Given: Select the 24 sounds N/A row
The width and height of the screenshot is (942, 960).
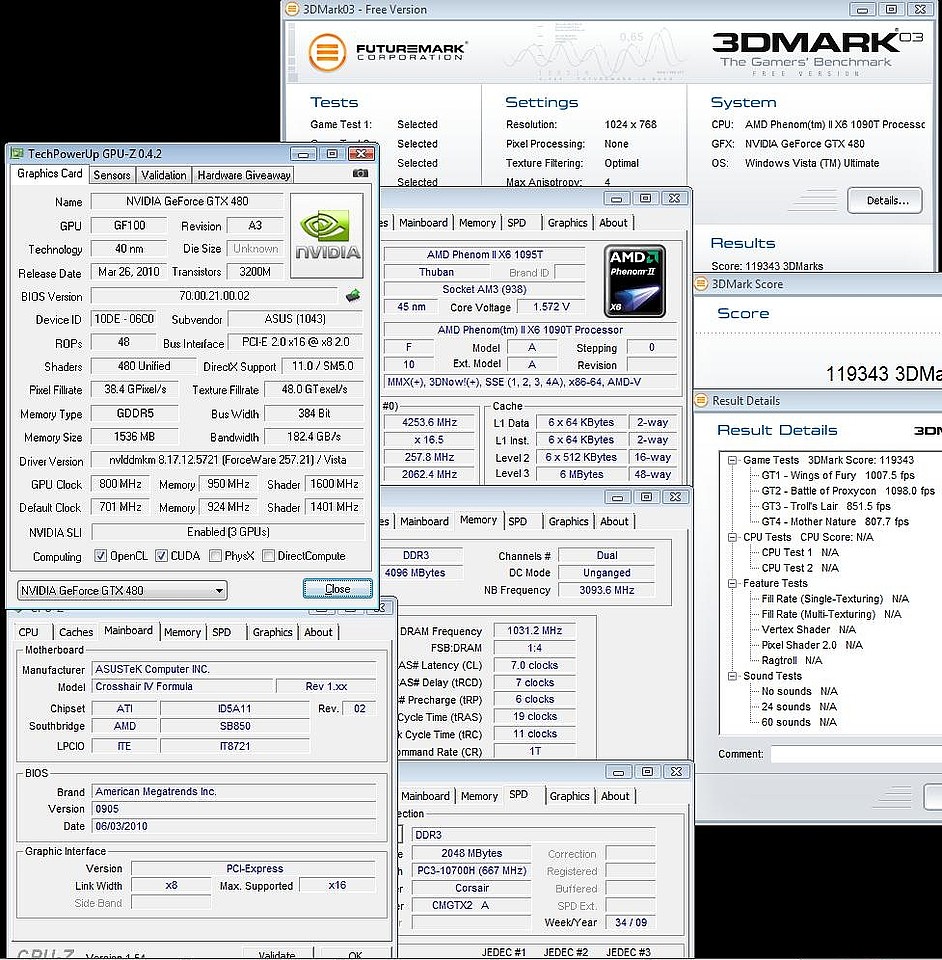Looking at the screenshot, I should coord(799,707).
